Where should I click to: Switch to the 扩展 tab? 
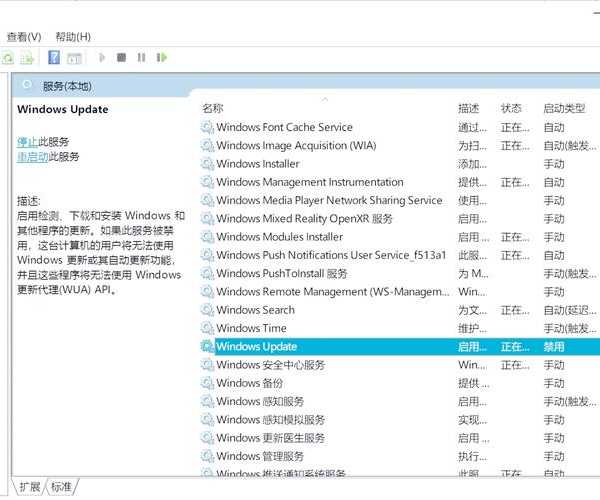(29, 487)
